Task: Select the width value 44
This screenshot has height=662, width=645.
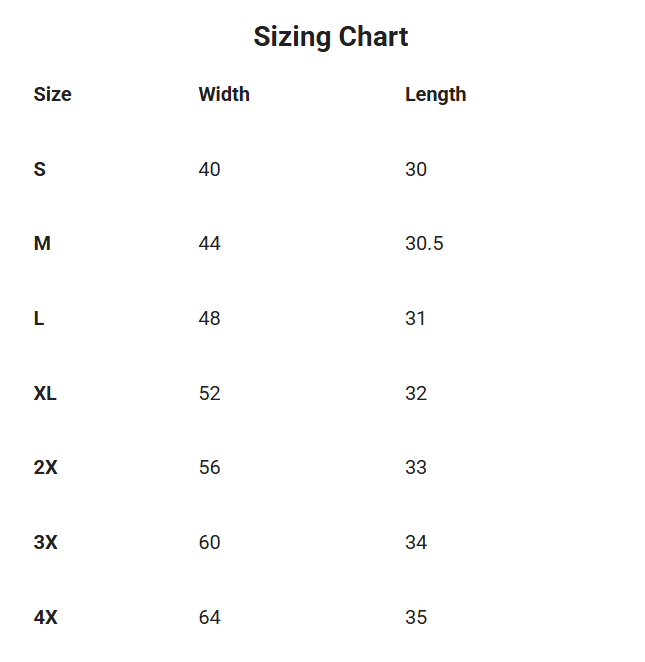Action: coord(209,244)
